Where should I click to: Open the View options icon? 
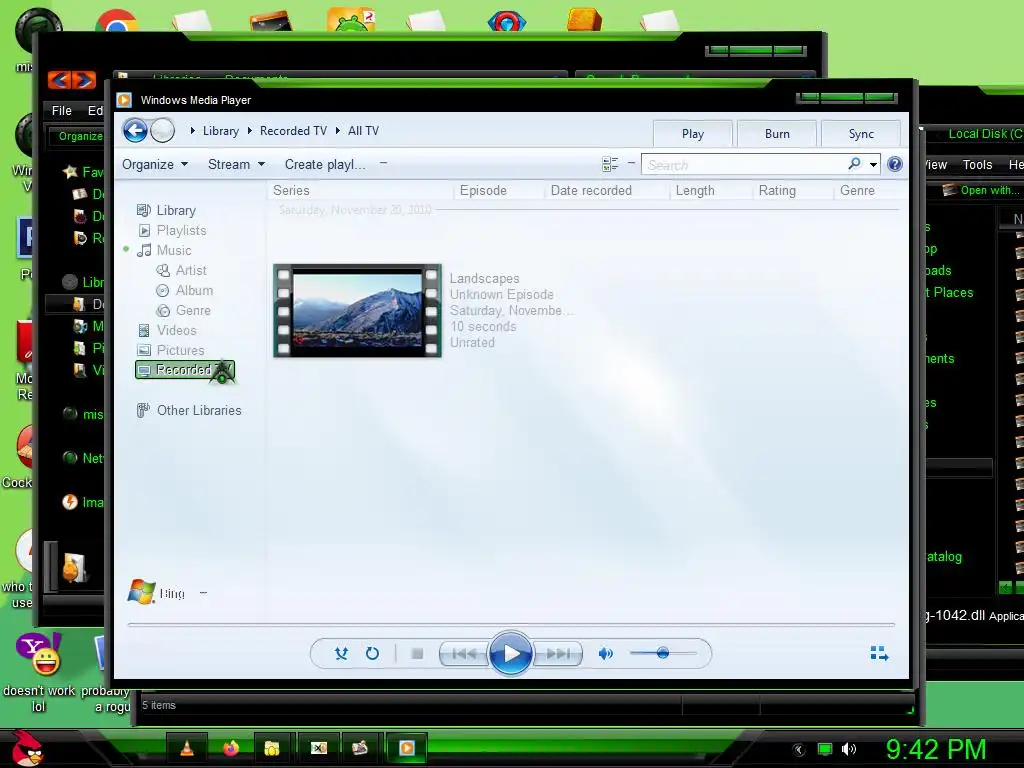610,165
